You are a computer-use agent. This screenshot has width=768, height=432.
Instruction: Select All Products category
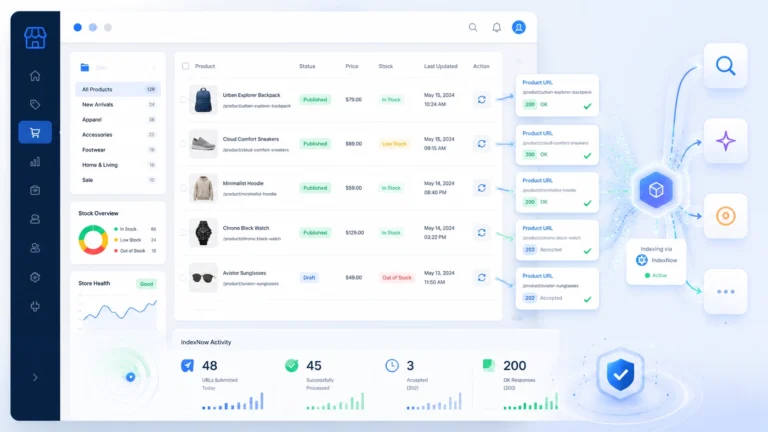click(118, 89)
